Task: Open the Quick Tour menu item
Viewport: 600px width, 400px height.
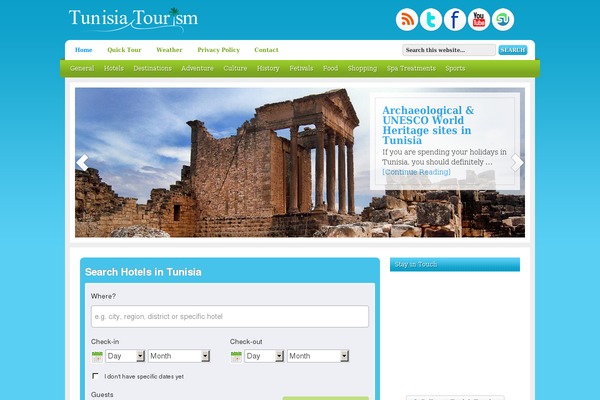Action: point(124,50)
